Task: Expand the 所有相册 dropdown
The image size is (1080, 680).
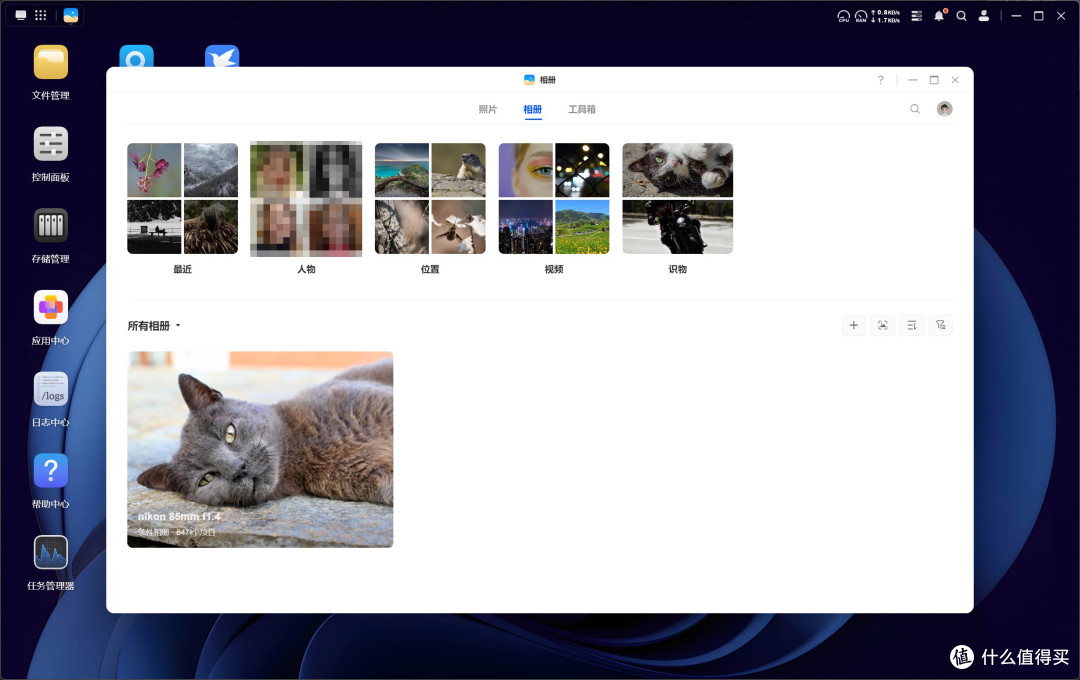Action: coord(154,326)
